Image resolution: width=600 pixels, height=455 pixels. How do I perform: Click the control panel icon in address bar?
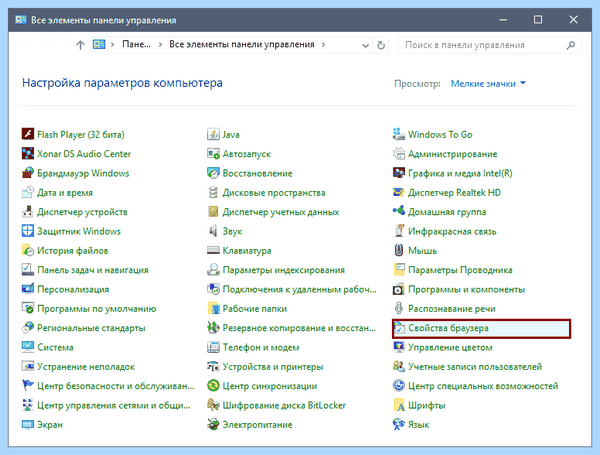[99, 44]
